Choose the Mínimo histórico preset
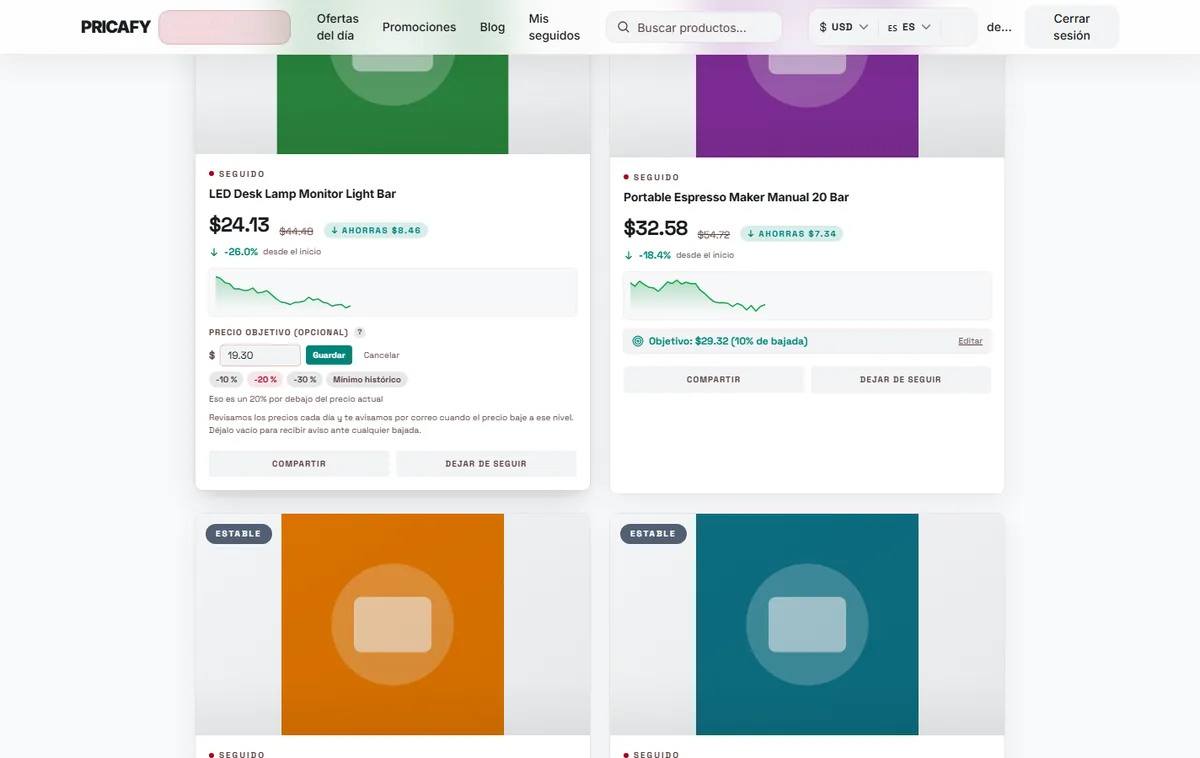 pos(367,379)
